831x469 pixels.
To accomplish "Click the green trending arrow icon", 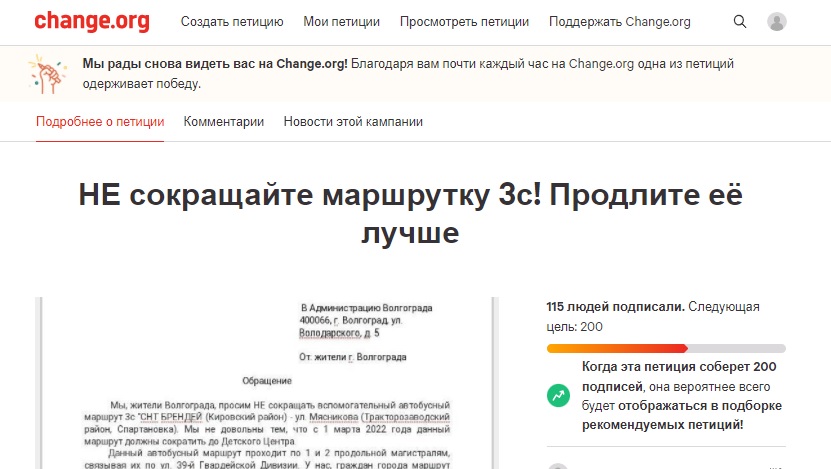I will pos(558,396).
